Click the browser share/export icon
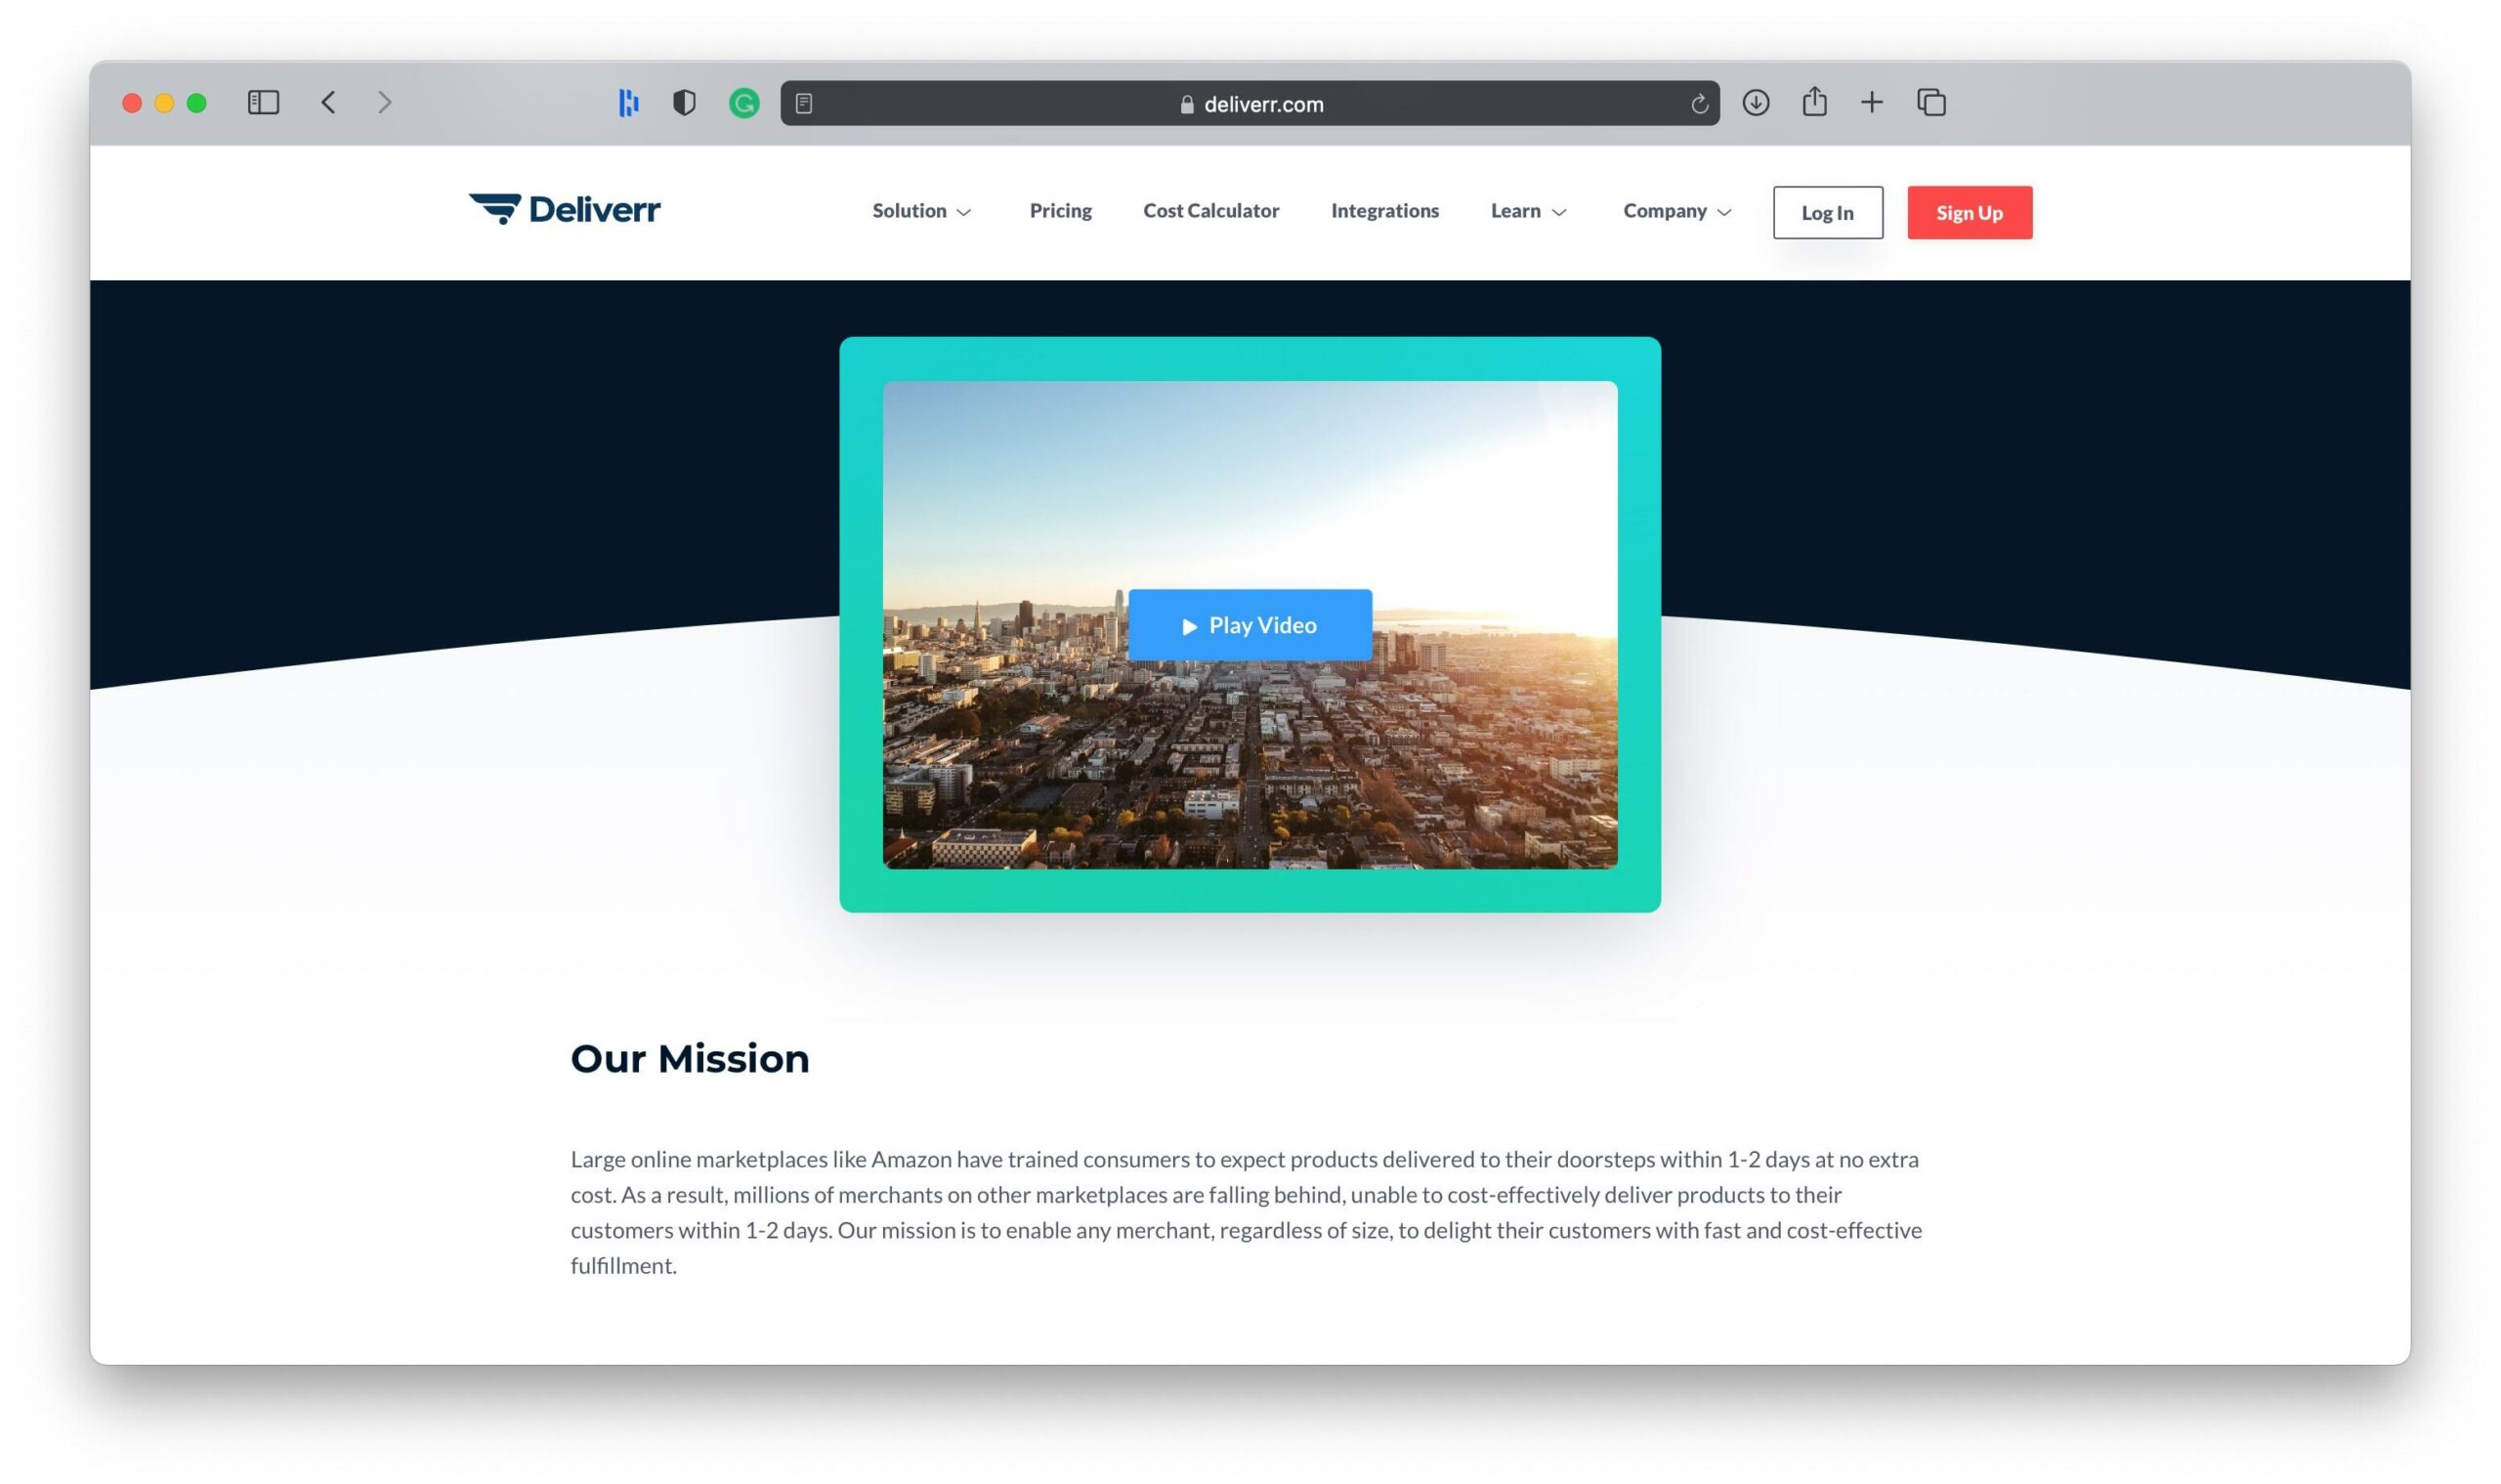The image size is (2501, 1484). point(1816,103)
